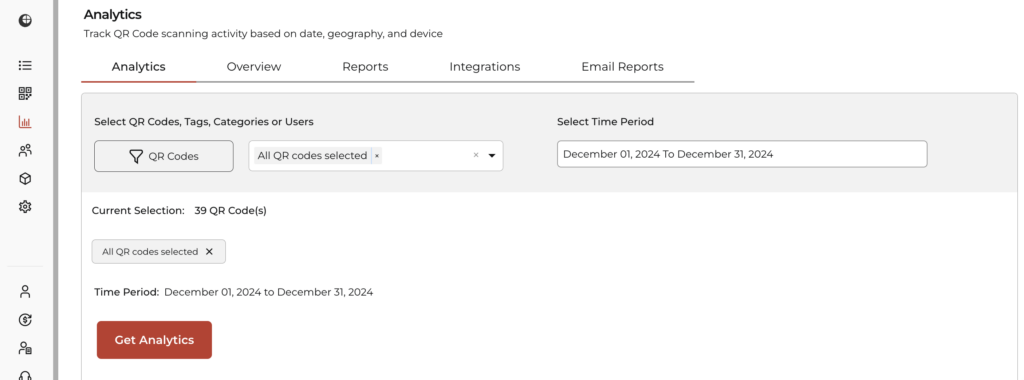The image size is (1024, 380).
Task: Click the 'Select Time Period' label
Action: [605, 121]
